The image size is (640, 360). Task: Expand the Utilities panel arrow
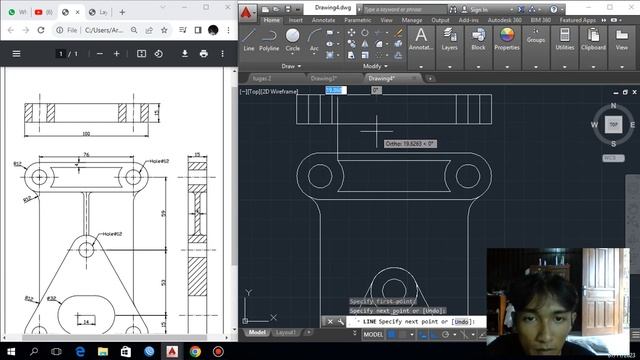[564, 67]
